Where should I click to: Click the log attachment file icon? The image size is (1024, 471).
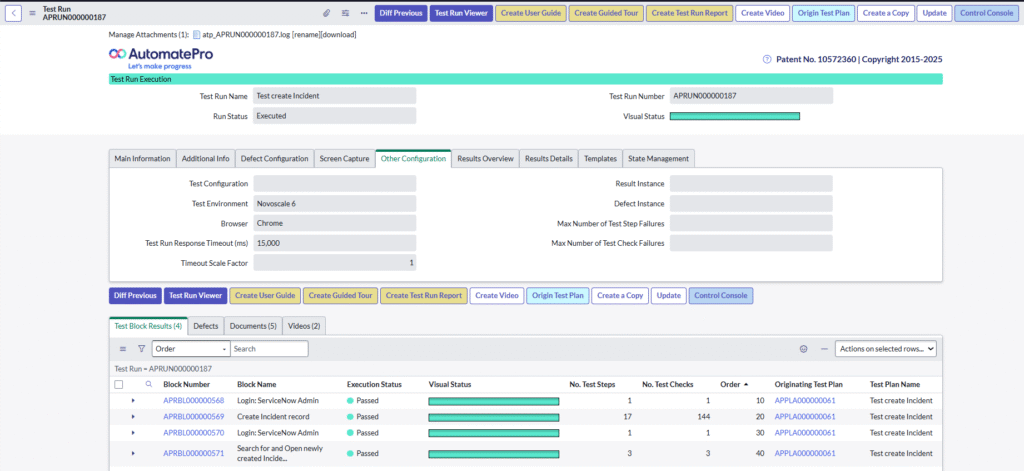coord(196,35)
